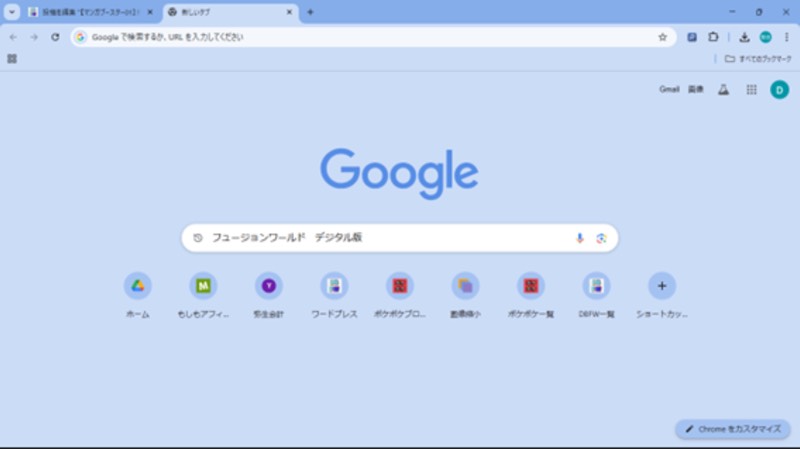Open the apps grid in bookmarks bar

pos(12,59)
